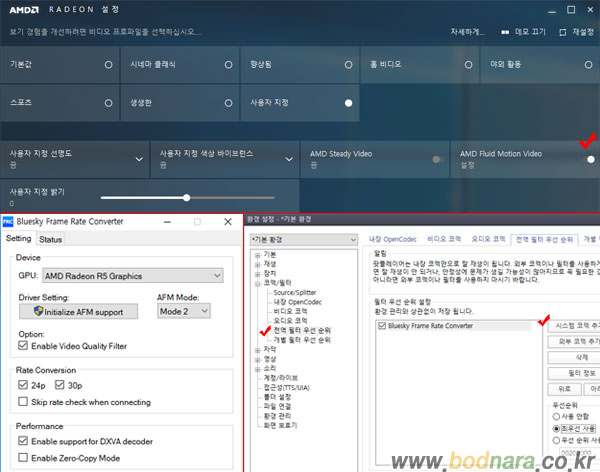Expand the 재생 tree node
The width and height of the screenshot is (600, 472).
[258, 265]
